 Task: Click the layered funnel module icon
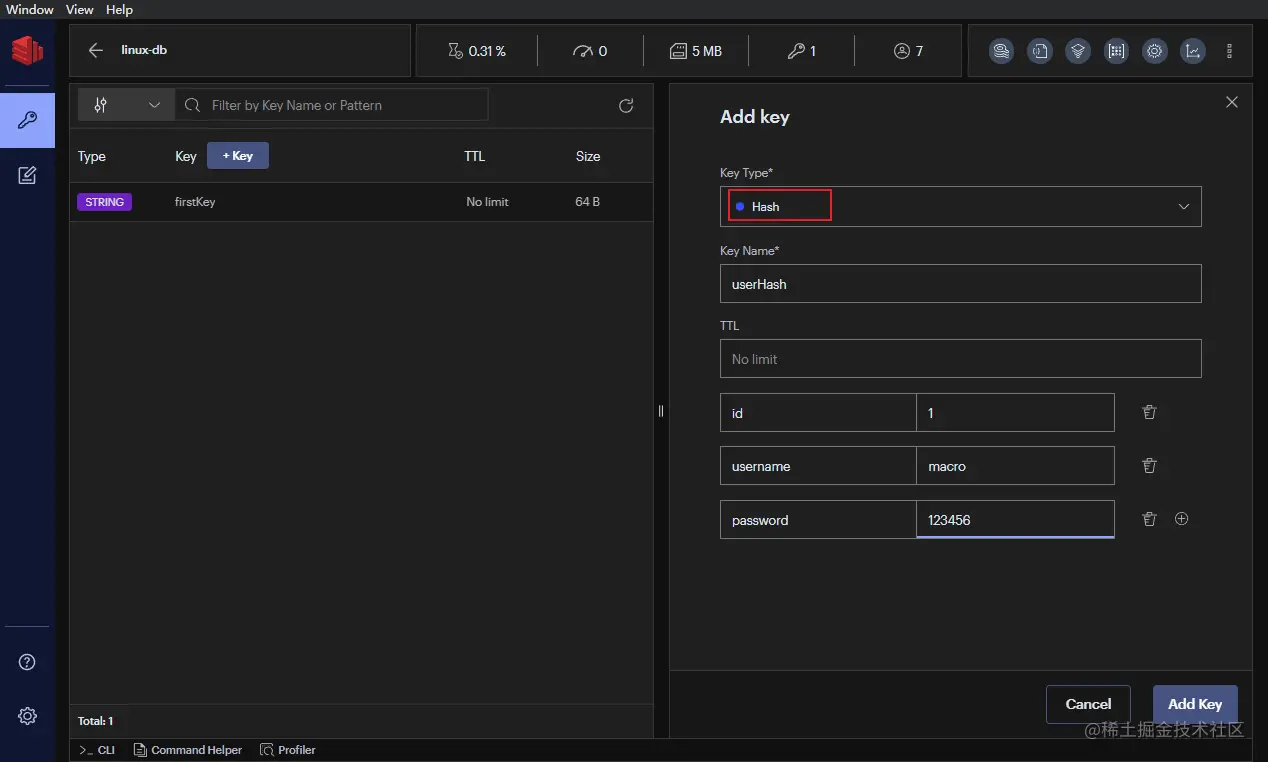pyautogui.click(x=1078, y=51)
